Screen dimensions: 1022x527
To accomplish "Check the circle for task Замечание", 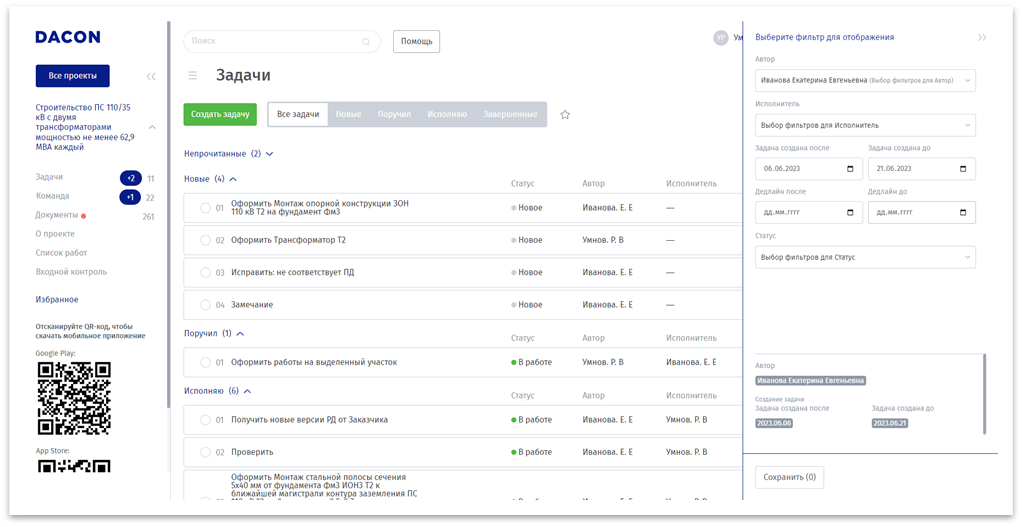I will (x=205, y=305).
